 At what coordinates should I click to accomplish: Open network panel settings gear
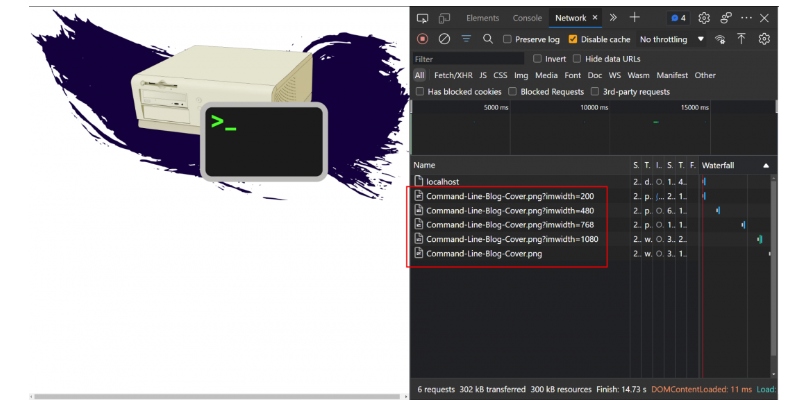[764, 39]
